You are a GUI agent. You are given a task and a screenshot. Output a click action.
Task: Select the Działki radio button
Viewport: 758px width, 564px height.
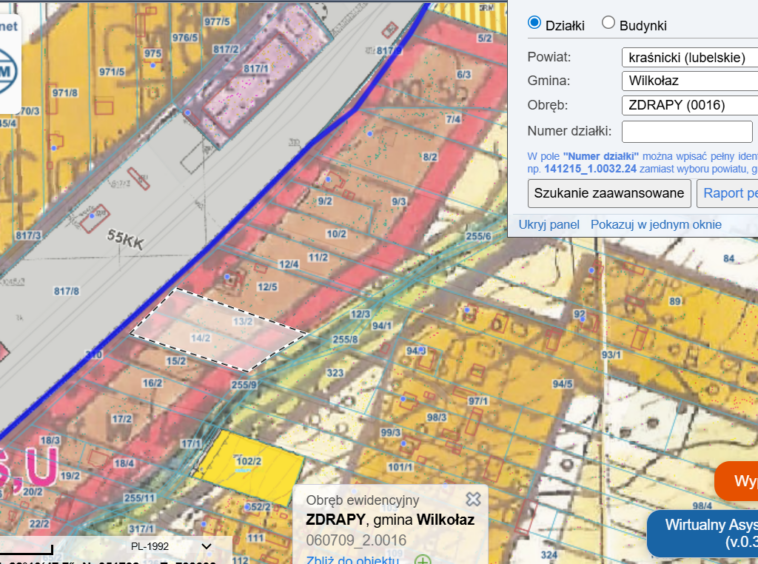pos(534,24)
